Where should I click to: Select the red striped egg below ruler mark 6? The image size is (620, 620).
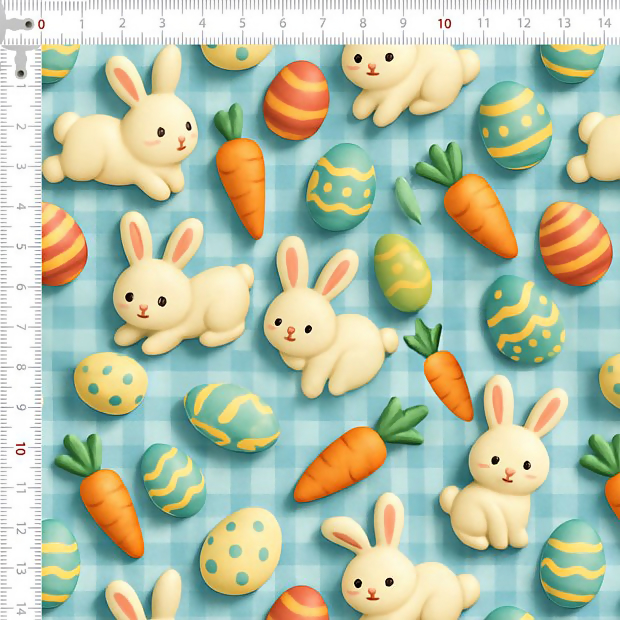coord(296,100)
